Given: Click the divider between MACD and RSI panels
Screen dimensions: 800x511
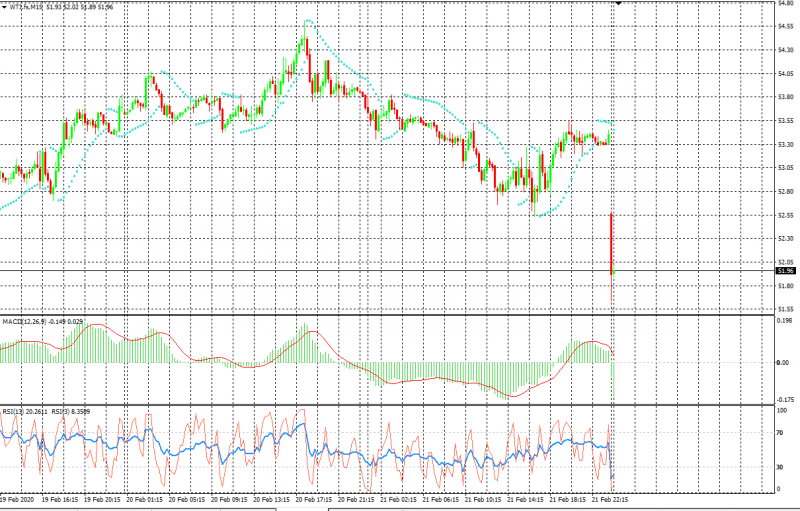Looking at the screenshot, I should pos(400,405).
